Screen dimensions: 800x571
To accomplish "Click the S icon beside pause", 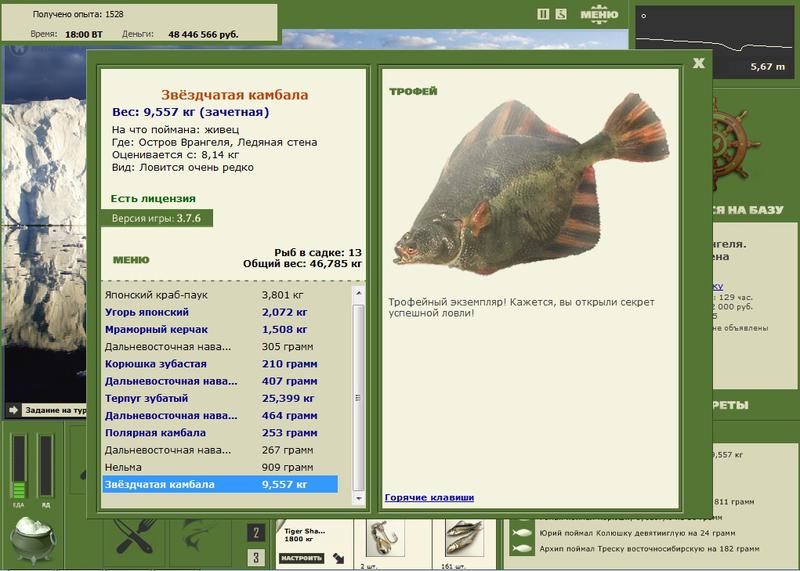I will click(561, 14).
